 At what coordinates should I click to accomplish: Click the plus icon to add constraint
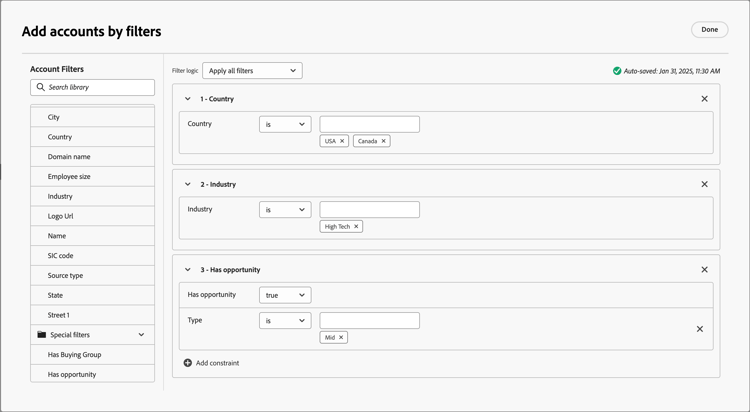click(188, 363)
